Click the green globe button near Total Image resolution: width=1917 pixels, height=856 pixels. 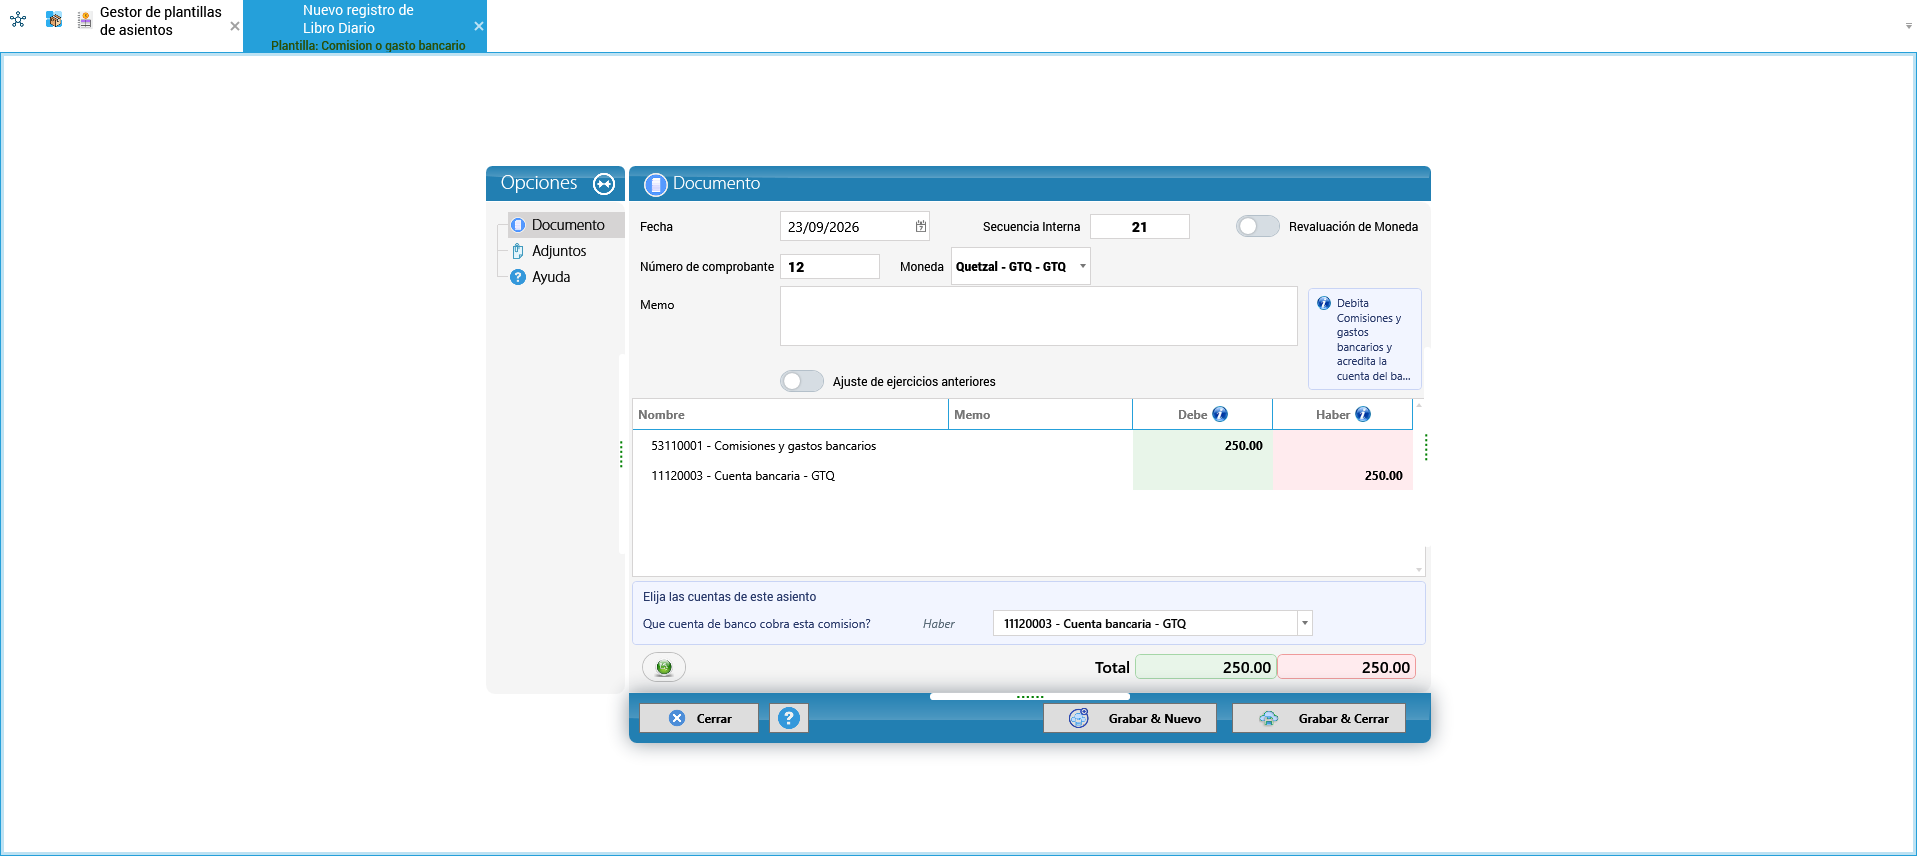[664, 667]
